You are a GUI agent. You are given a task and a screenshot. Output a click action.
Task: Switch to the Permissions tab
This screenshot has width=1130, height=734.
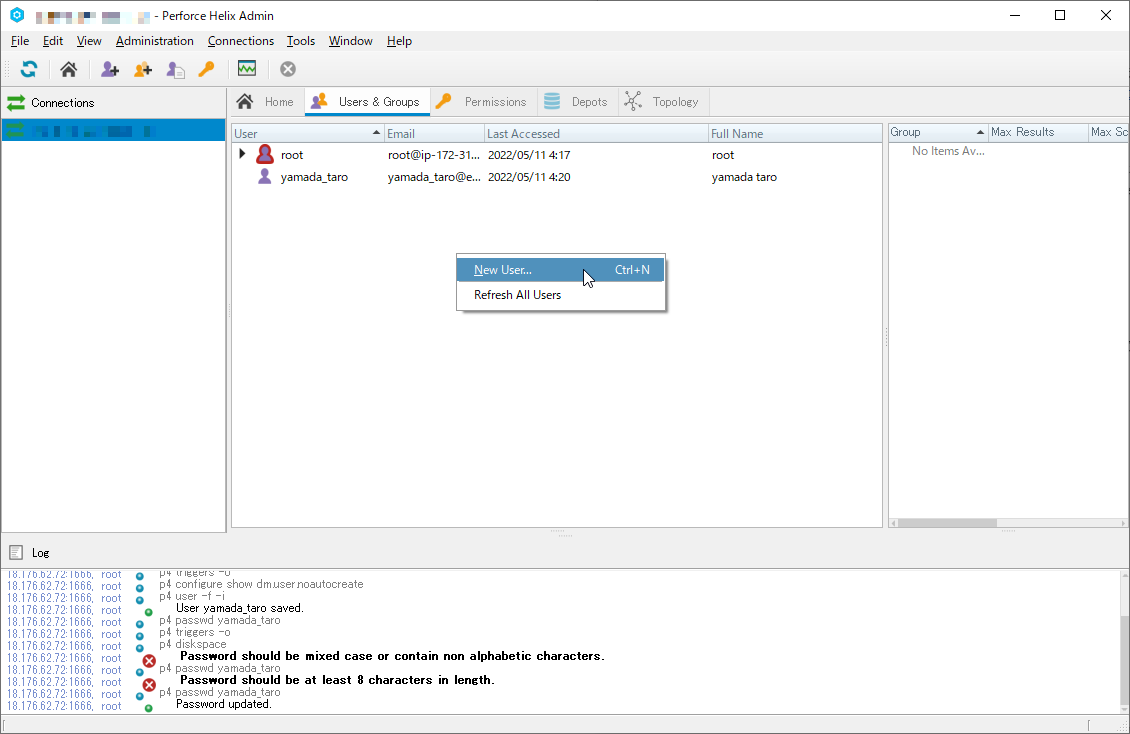tap(491, 101)
